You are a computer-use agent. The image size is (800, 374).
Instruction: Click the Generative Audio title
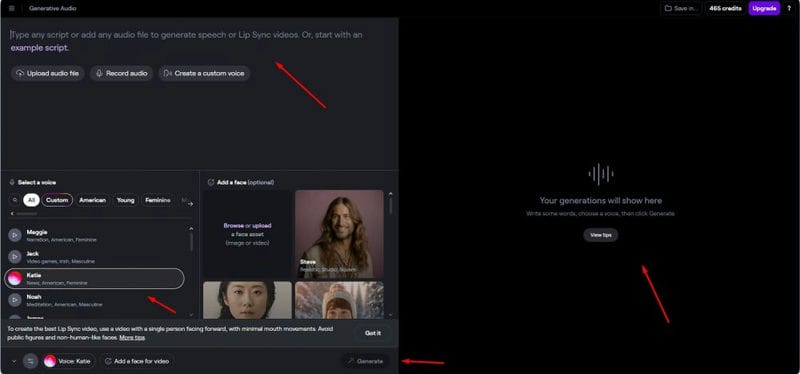click(x=53, y=8)
